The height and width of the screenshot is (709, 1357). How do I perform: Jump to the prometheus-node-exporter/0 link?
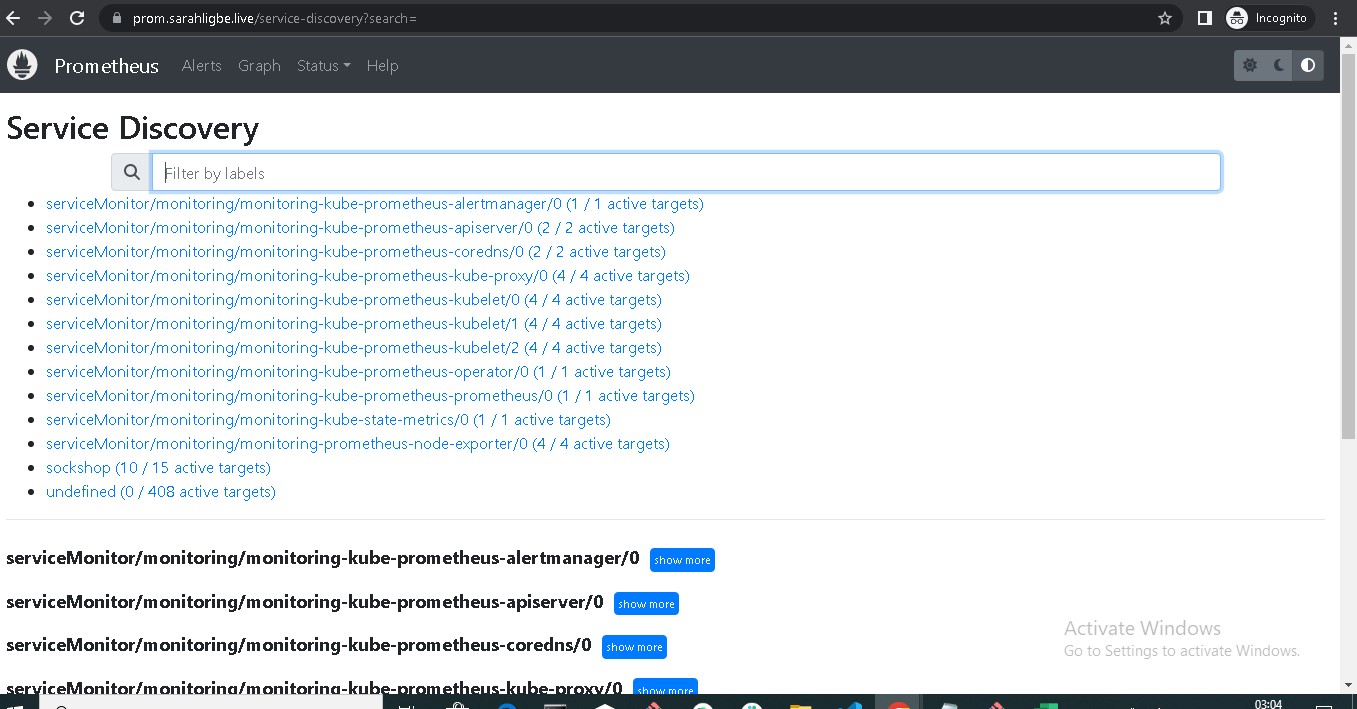[358, 444]
